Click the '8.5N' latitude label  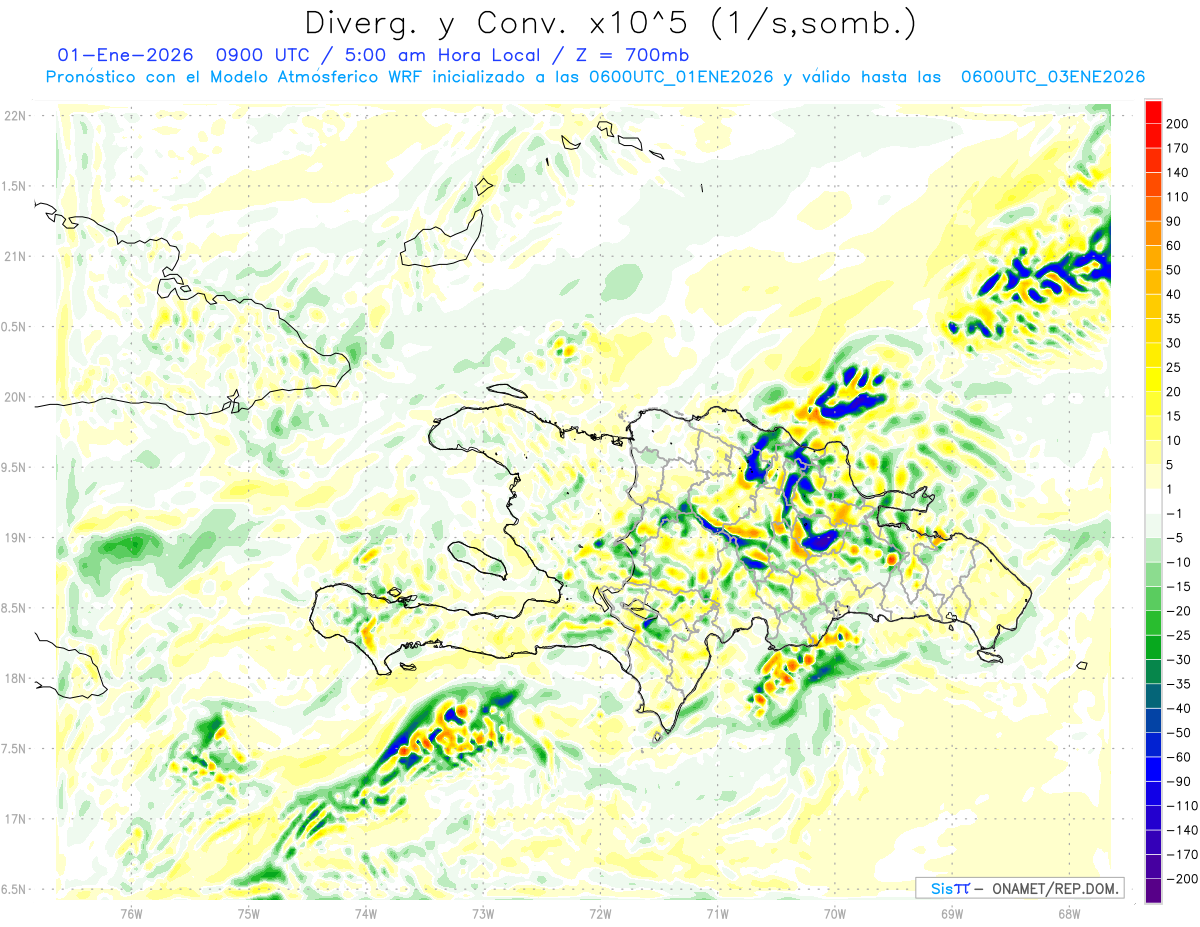[x=15, y=608]
